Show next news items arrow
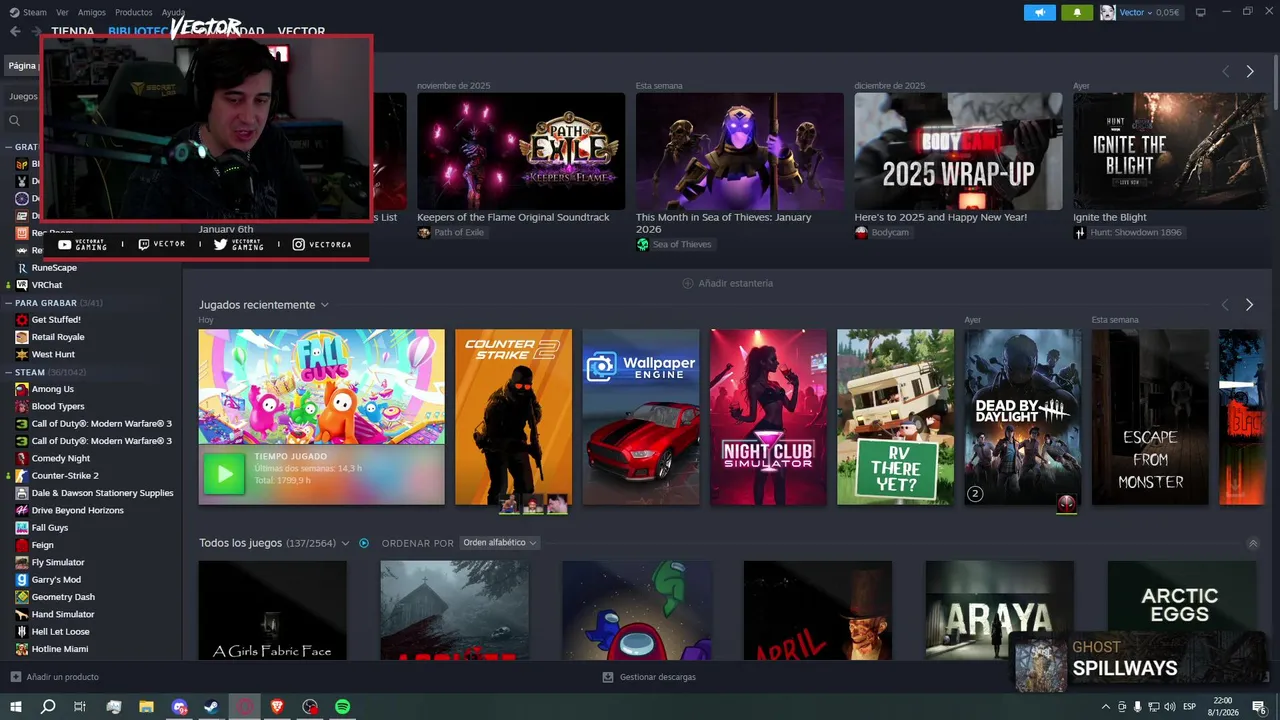This screenshot has width=1280, height=720. (1249, 71)
